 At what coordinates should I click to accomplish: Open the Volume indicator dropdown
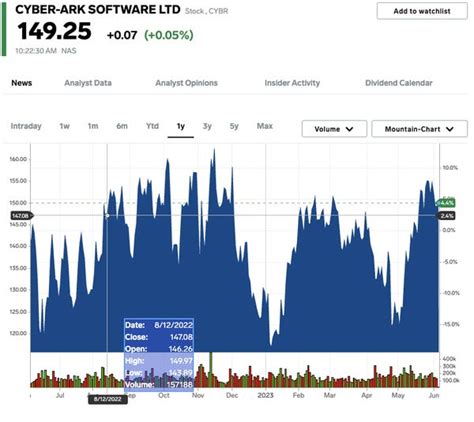[334, 129]
